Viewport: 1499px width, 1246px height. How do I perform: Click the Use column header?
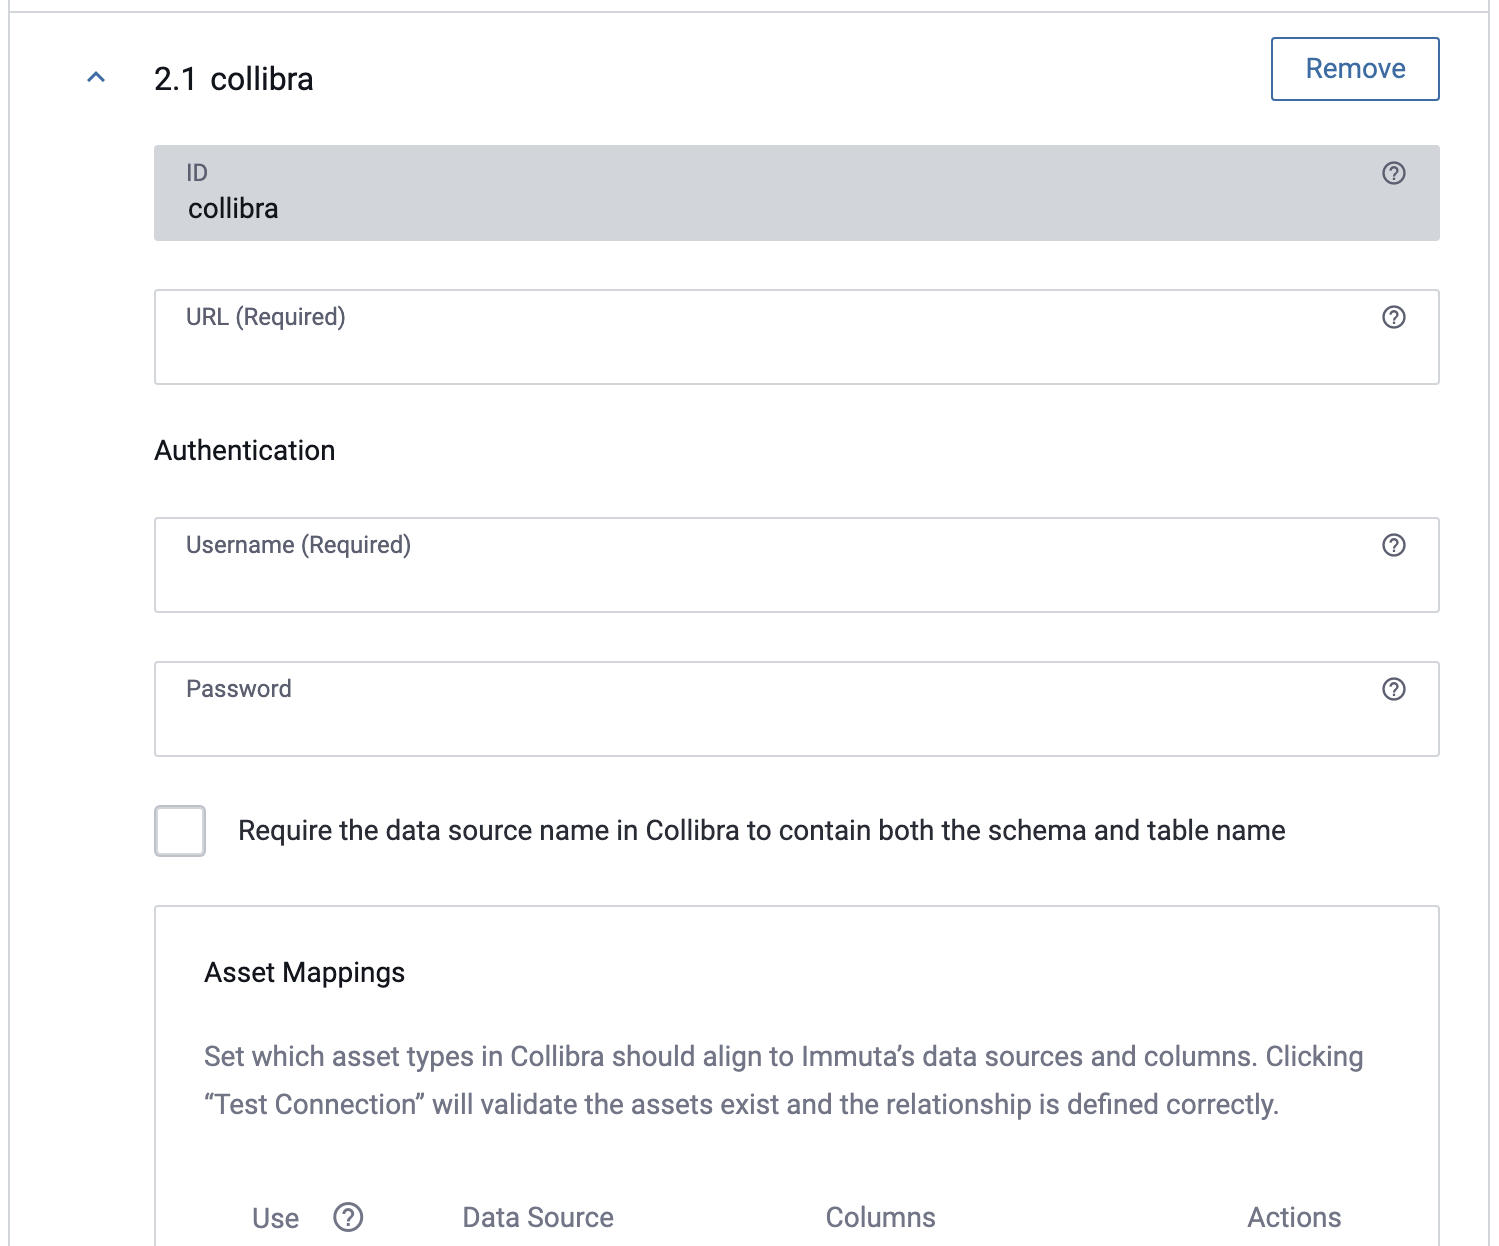tap(276, 1218)
